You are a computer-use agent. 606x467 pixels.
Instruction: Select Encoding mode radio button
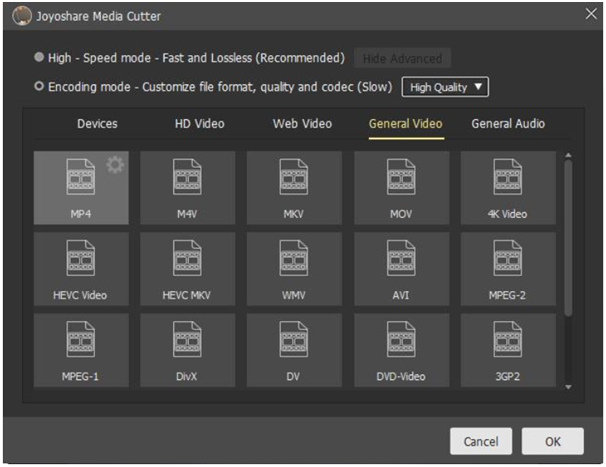(x=39, y=87)
